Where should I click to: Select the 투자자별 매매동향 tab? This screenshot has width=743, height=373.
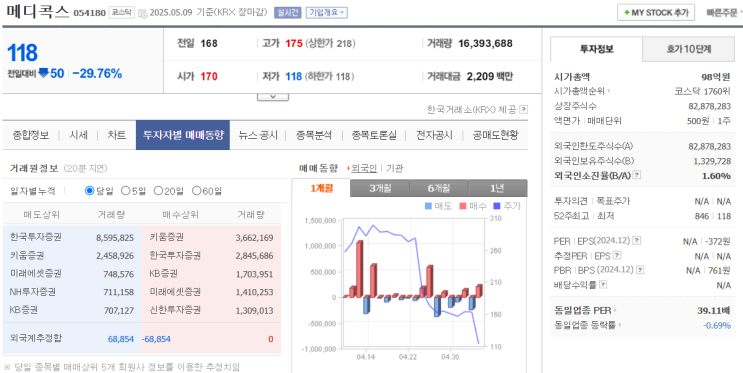coord(183,135)
